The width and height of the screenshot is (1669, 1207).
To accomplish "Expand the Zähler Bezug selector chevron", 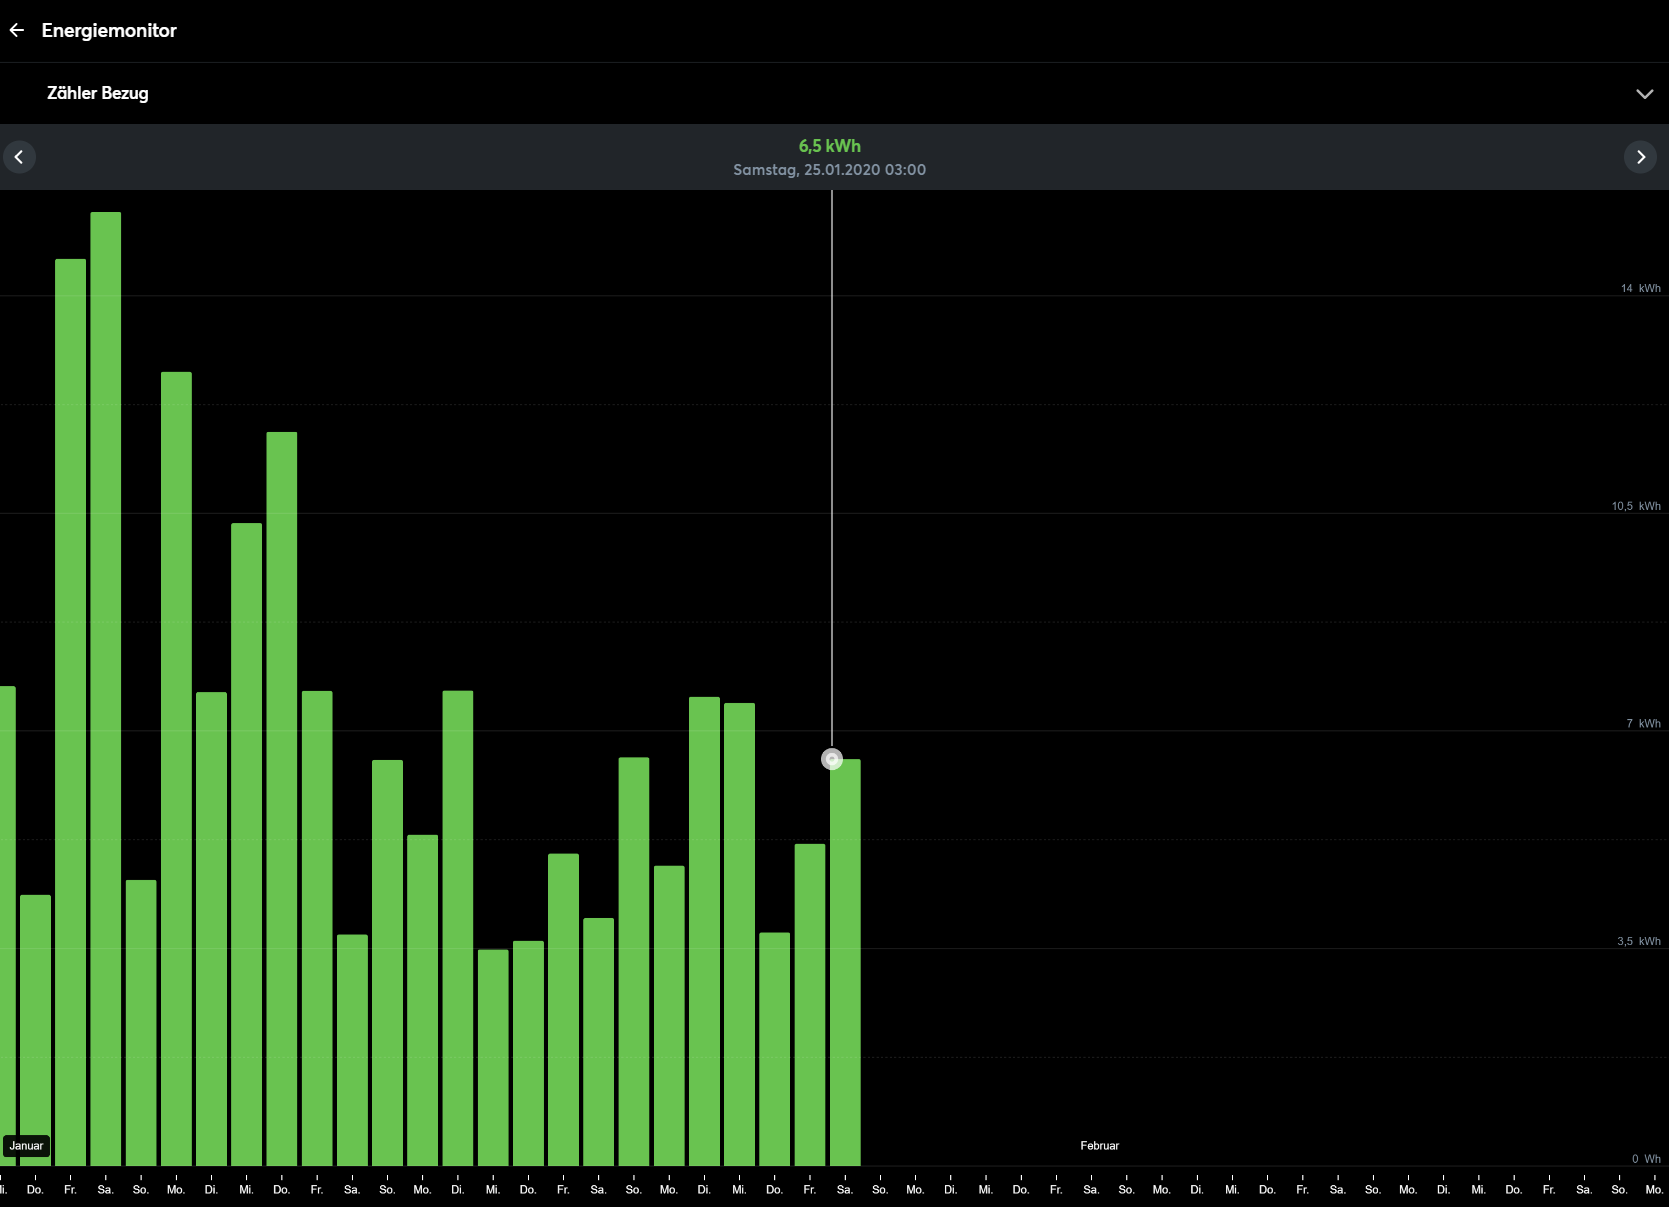I will coord(1644,93).
